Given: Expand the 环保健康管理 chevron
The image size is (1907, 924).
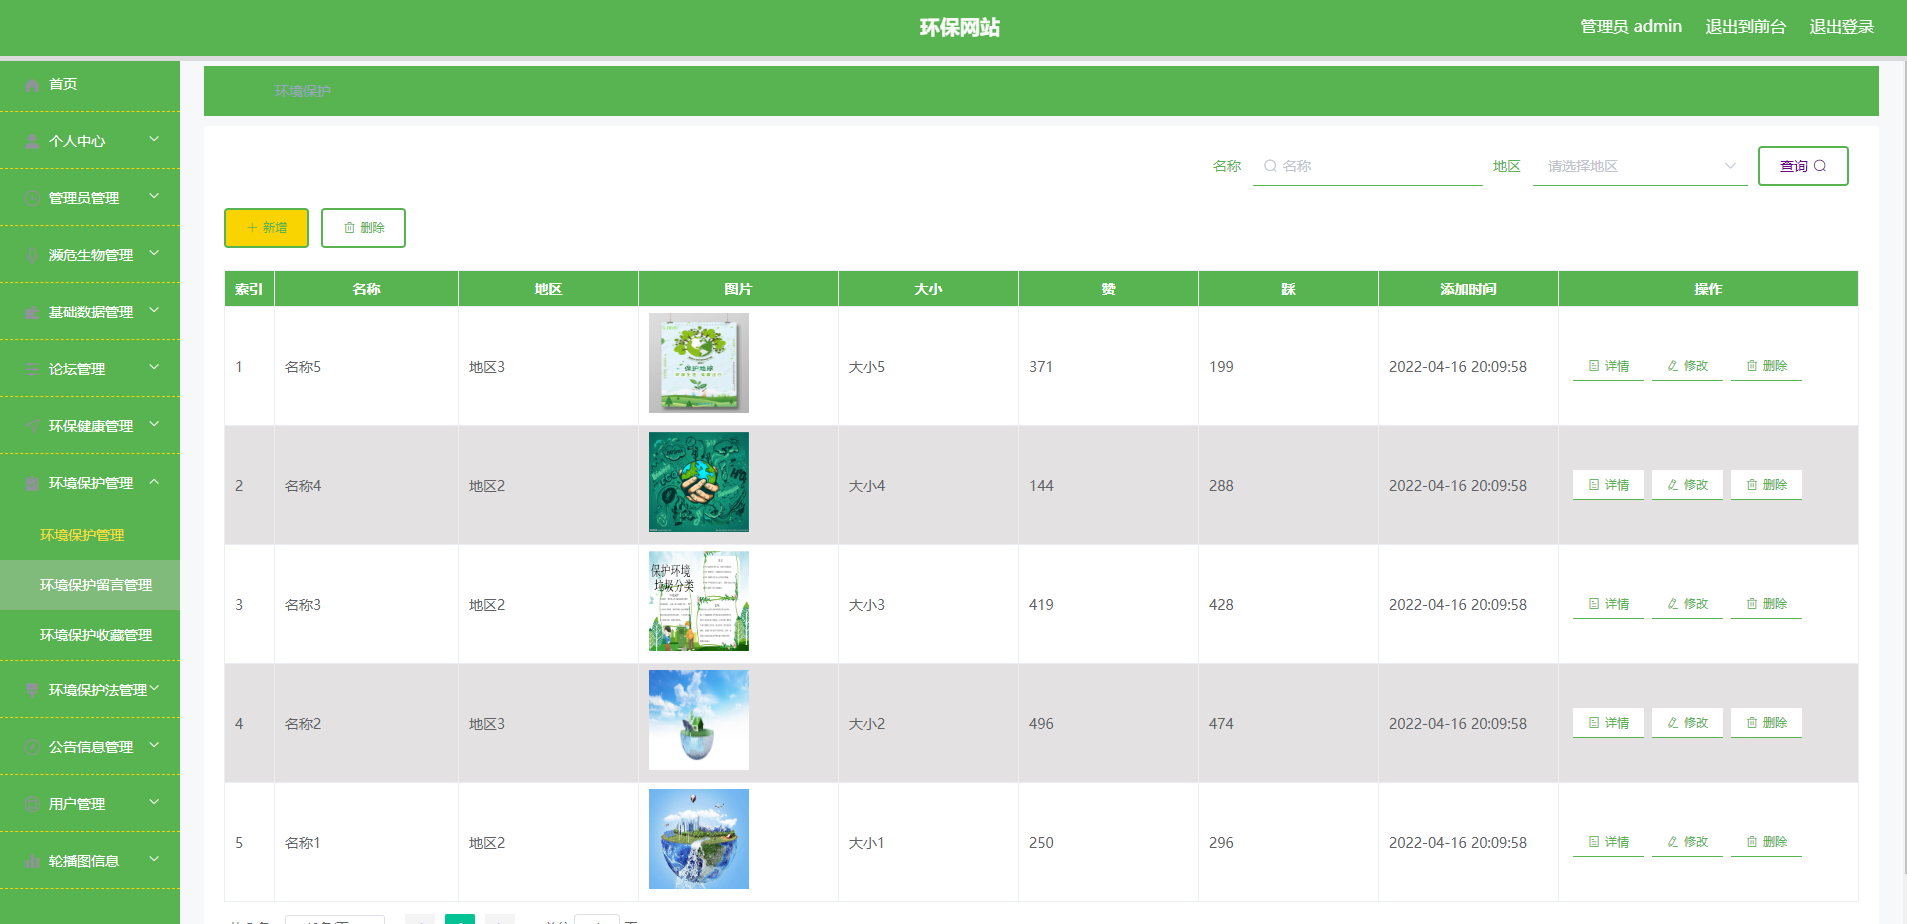Looking at the screenshot, I should (x=154, y=424).
